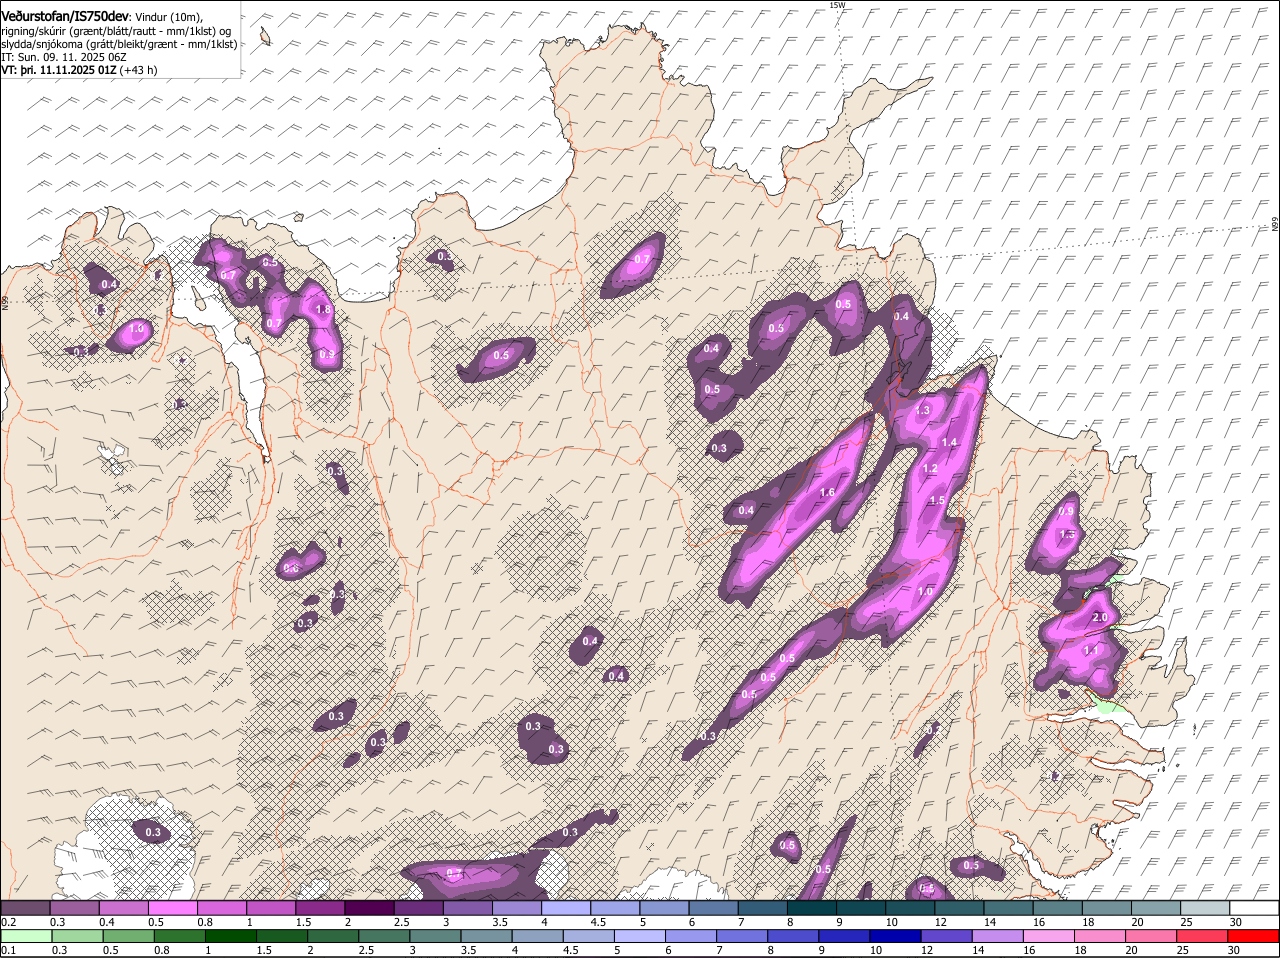The height and width of the screenshot is (958, 1280).
Task: Select the bright pink 0.5 snow scale swatch
Action: coord(172,907)
